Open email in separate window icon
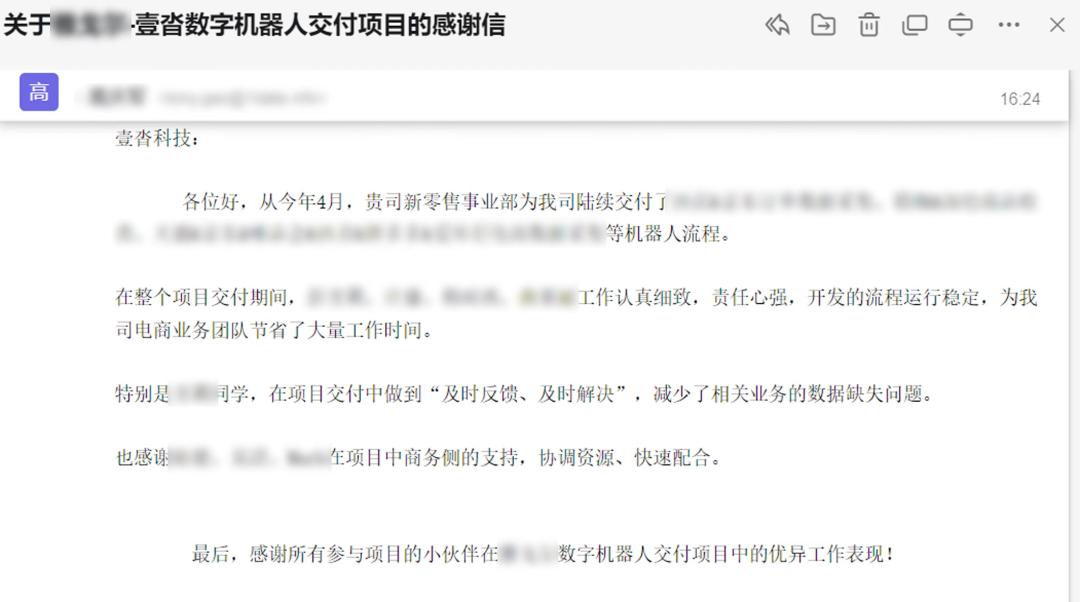This screenshot has width=1080, height=602. tap(914, 25)
